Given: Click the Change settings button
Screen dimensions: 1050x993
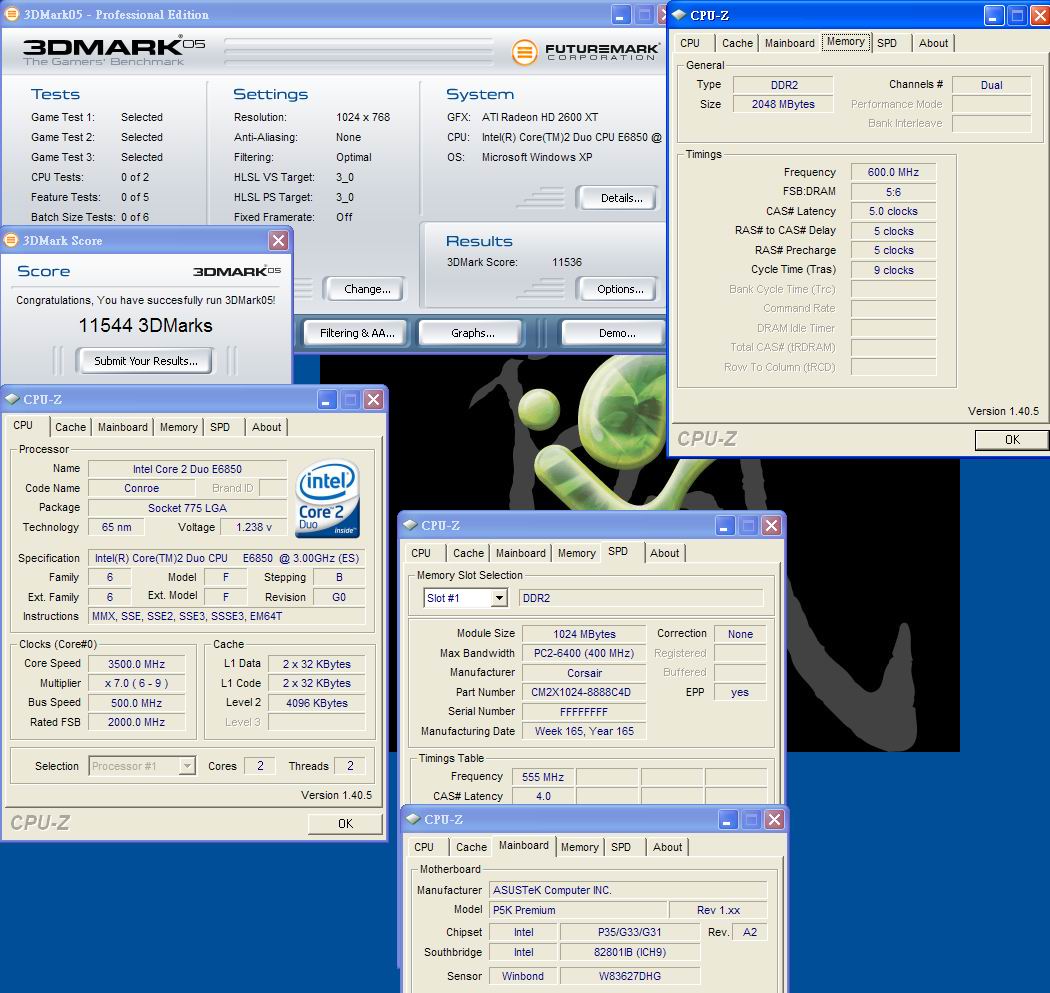Looking at the screenshot, I should point(367,289).
